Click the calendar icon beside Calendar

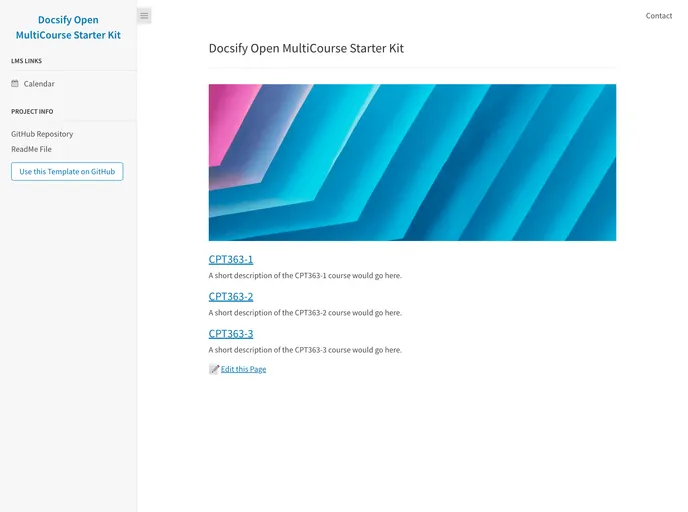(15, 83)
